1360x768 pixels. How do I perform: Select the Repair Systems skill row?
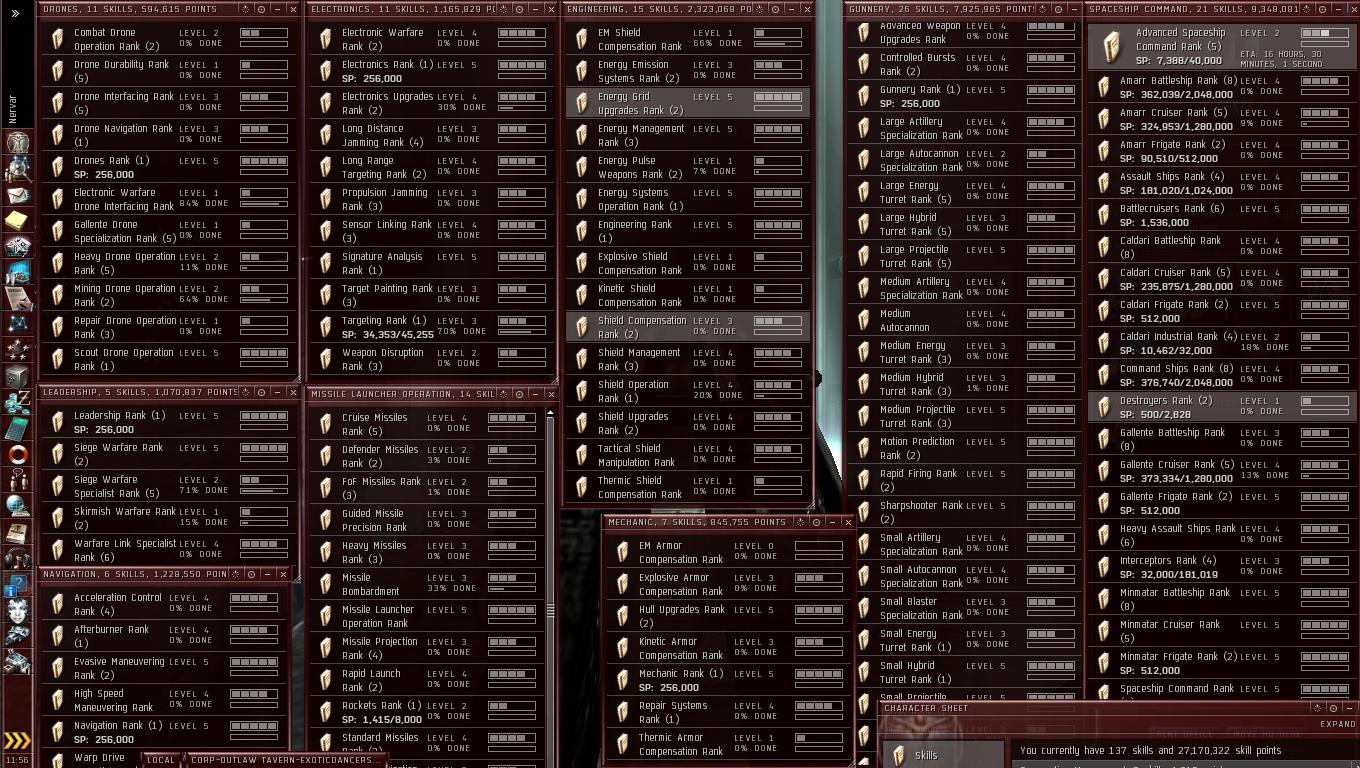pyautogui.click(x=730, y=712)
